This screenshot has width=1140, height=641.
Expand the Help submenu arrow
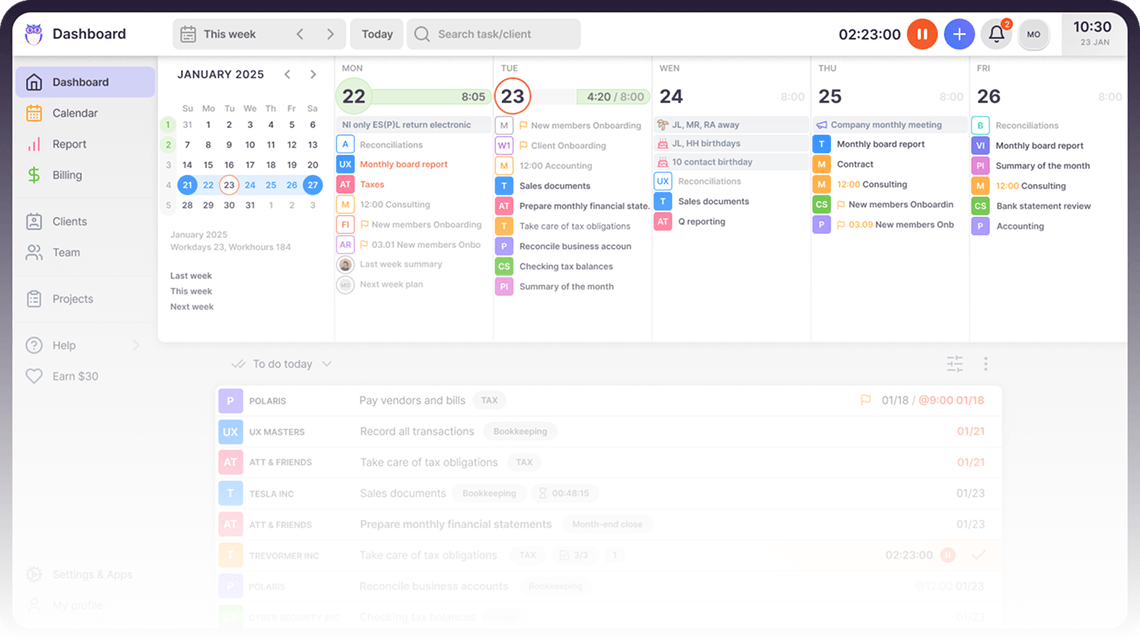coord(136,346)
